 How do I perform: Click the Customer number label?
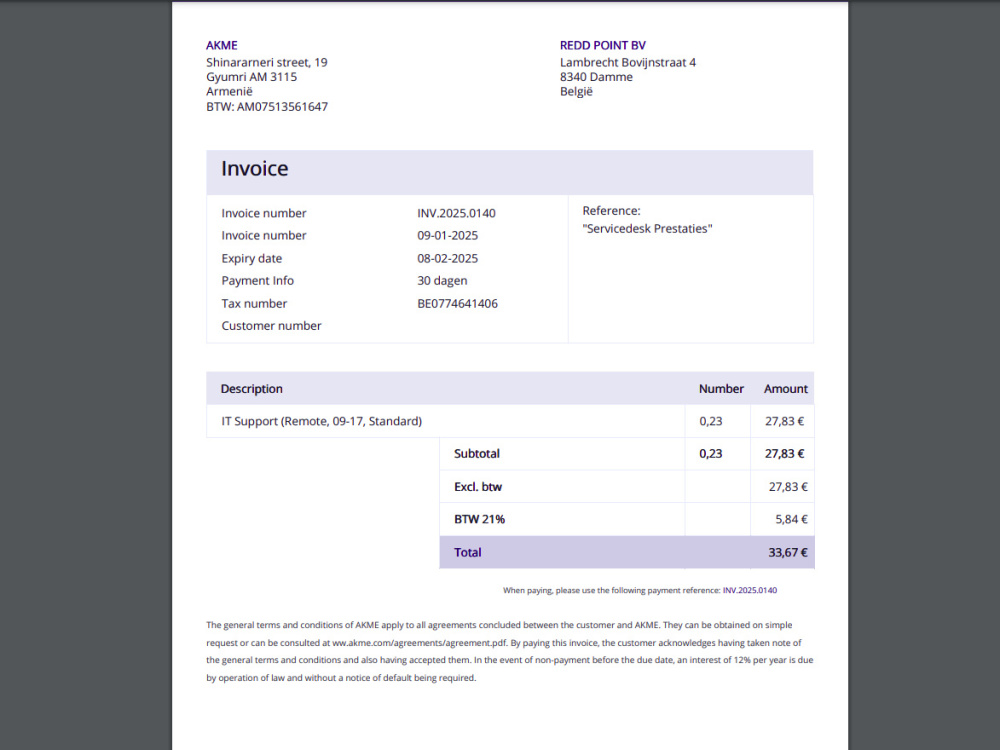pyautogui.click(x=271, y=326)
